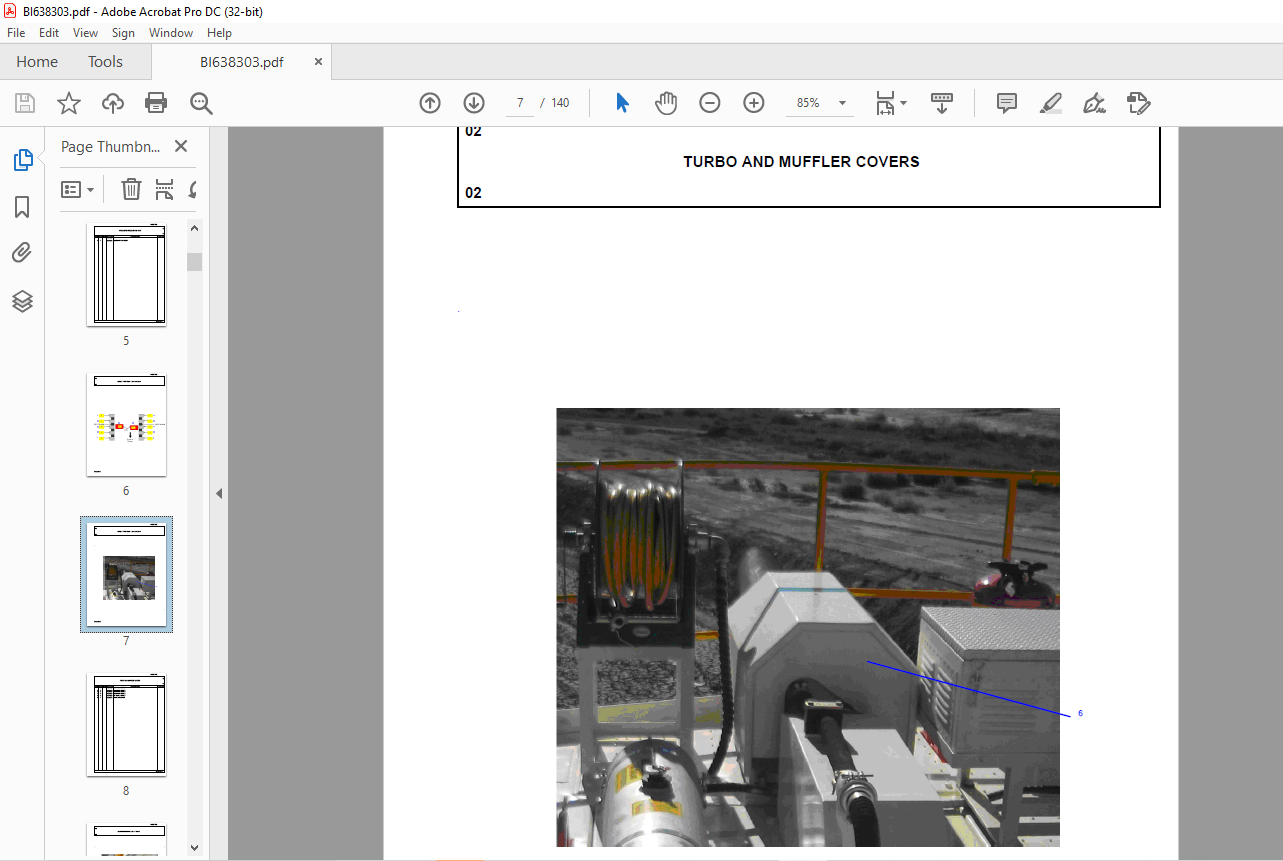Open the Find text magnifier tool
Image resolution: width=1283 pixels, height=861 pixels.
pos(201,103)
